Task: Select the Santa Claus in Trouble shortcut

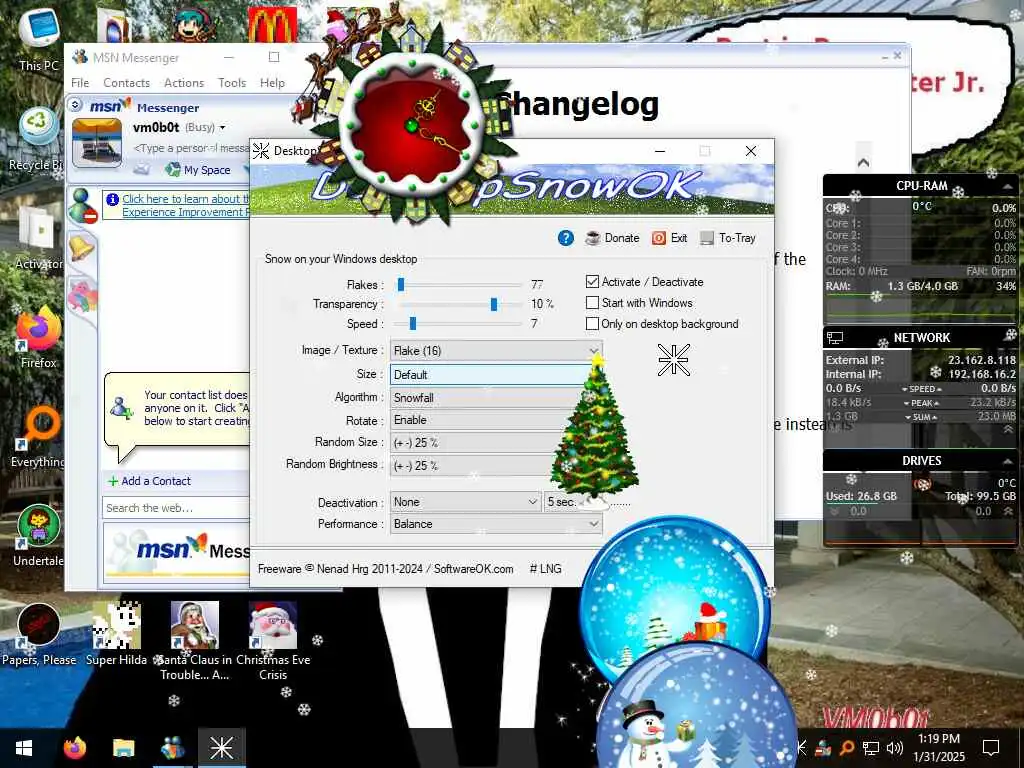Action: tap(195, 641)
